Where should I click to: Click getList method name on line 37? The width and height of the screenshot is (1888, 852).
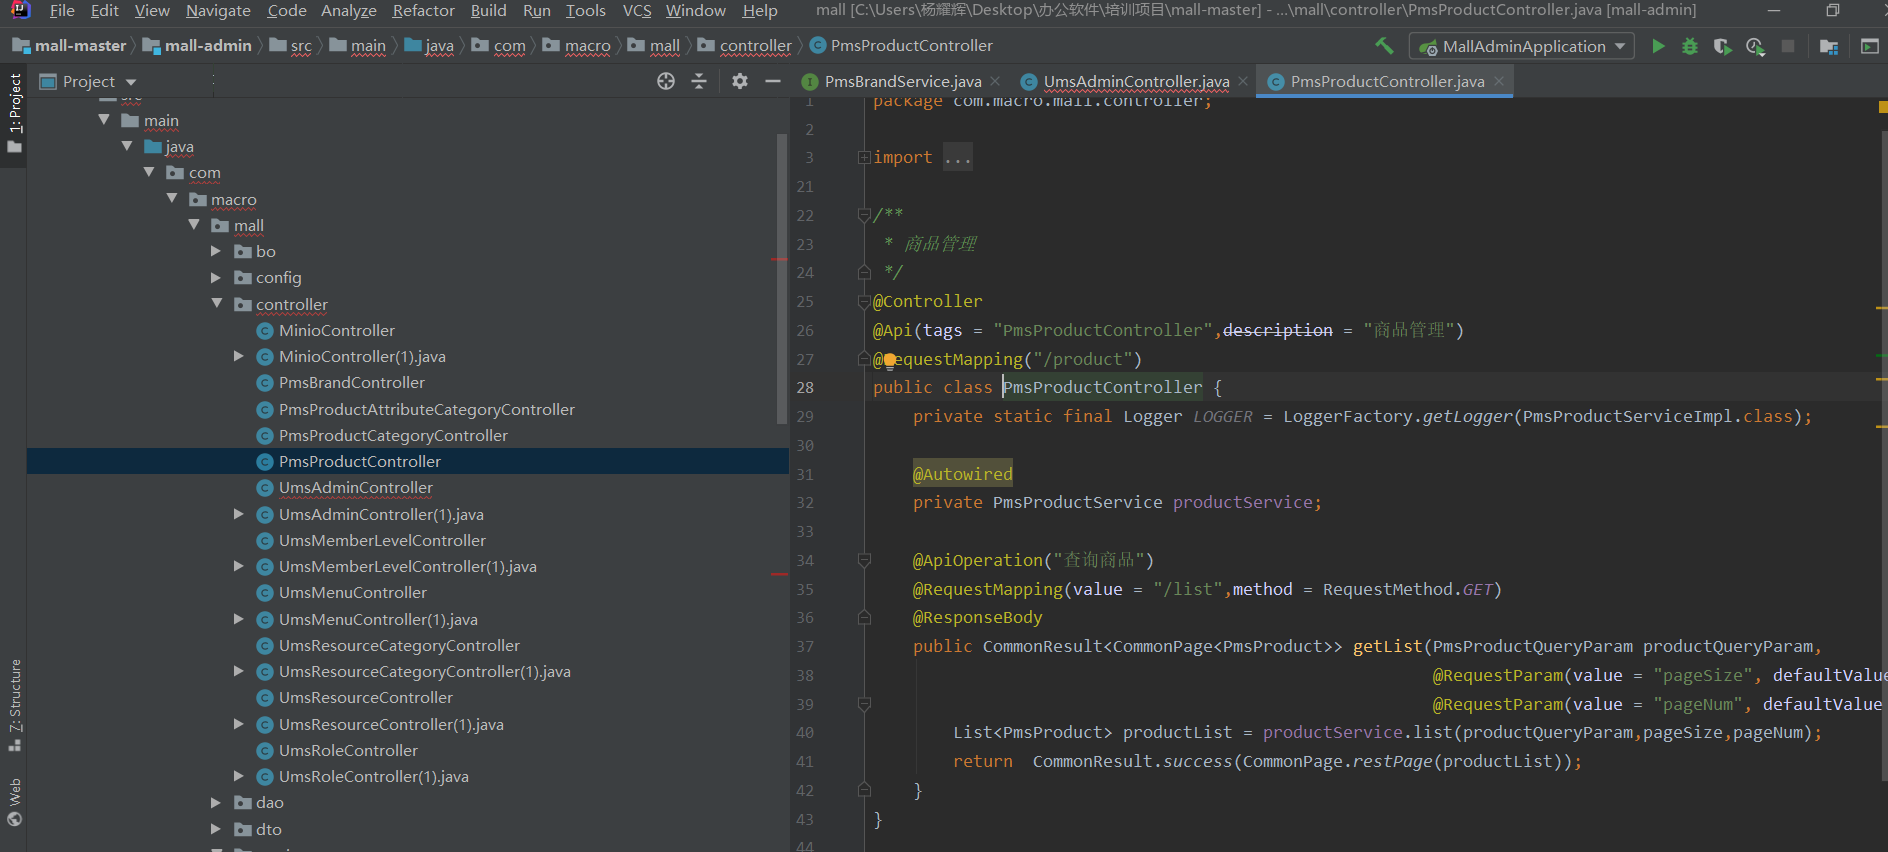coord(1387,646)
